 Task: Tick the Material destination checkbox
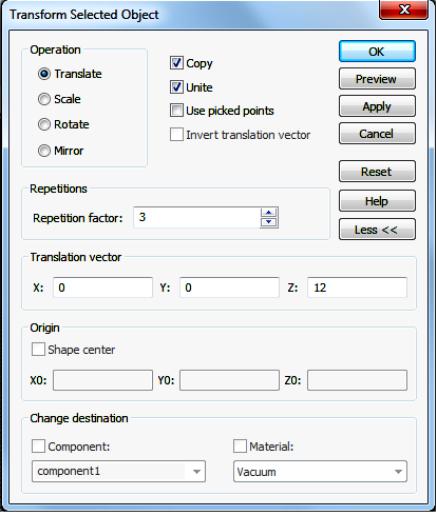[240, 446]
